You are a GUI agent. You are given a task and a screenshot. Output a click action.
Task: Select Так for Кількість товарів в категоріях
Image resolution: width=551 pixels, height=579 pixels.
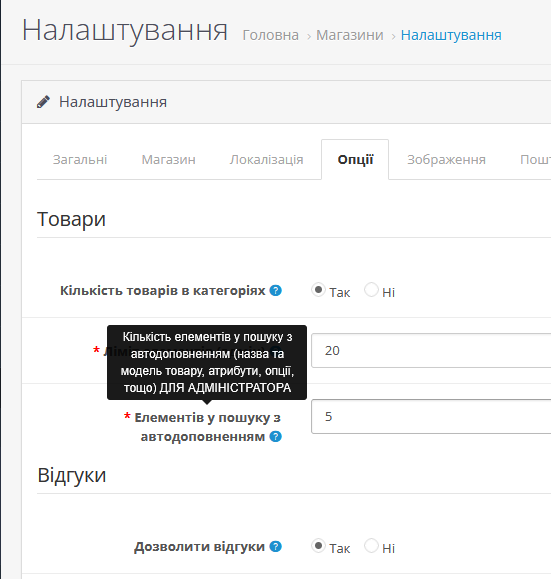click(x=318, y=290)
